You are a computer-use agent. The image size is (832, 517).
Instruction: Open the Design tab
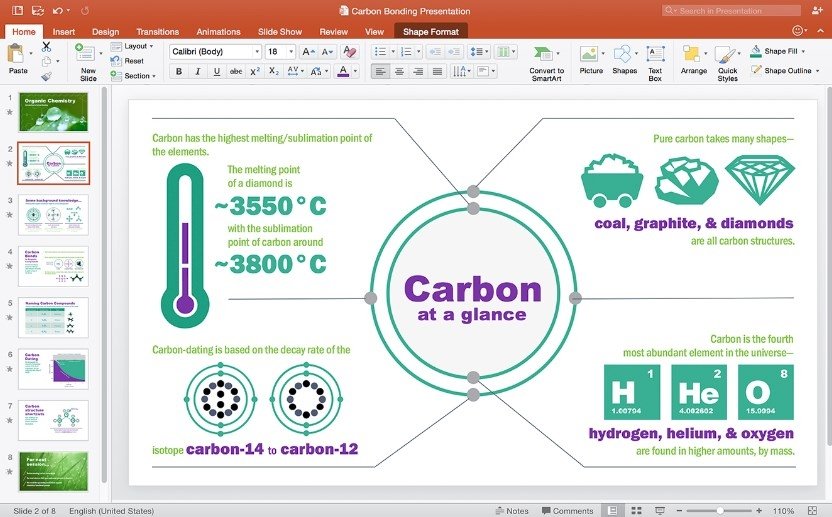106,31
